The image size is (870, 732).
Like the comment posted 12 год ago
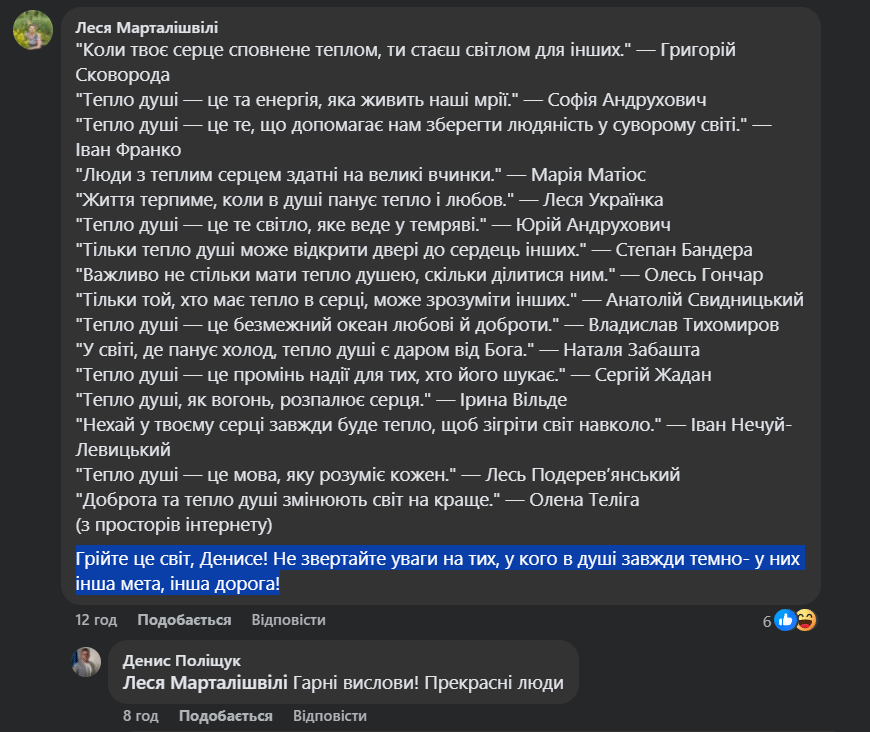tap(184, 620)
